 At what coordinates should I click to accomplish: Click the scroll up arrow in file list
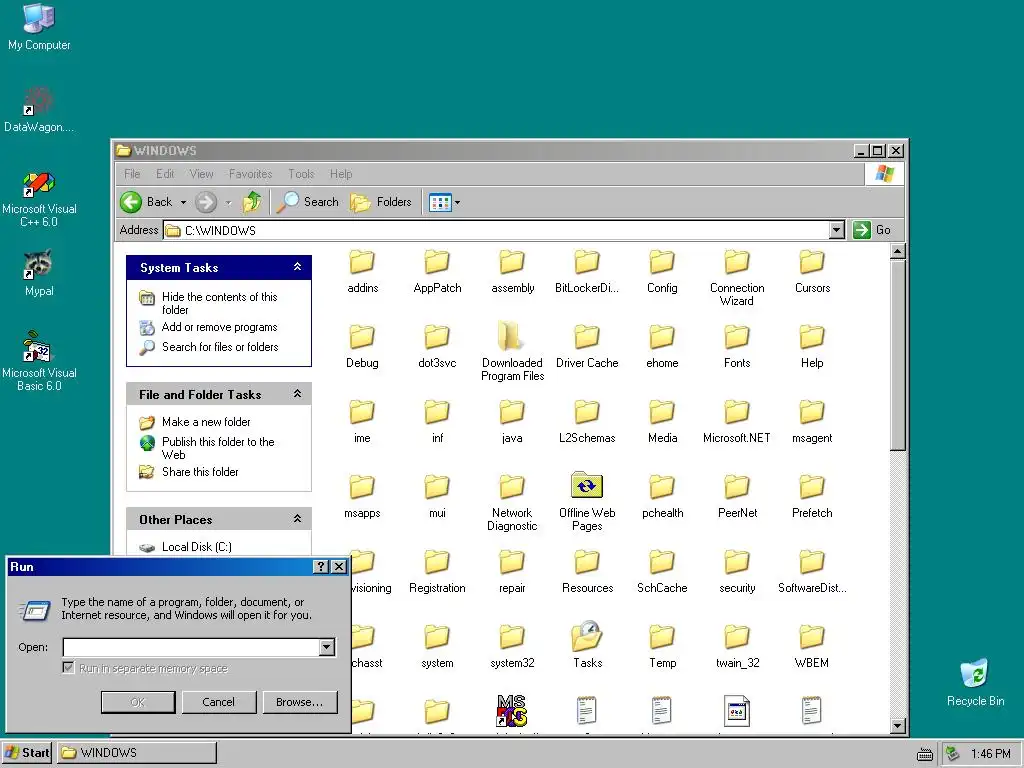[x=897, y=251]
